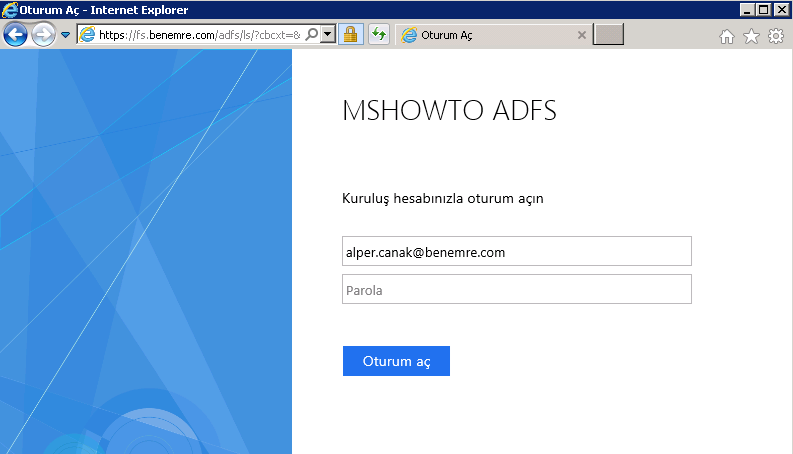The width and height of the screenshot is (793, 454).
Task: Click the browser Forward arrow button
Action: (x=43, y=35)
